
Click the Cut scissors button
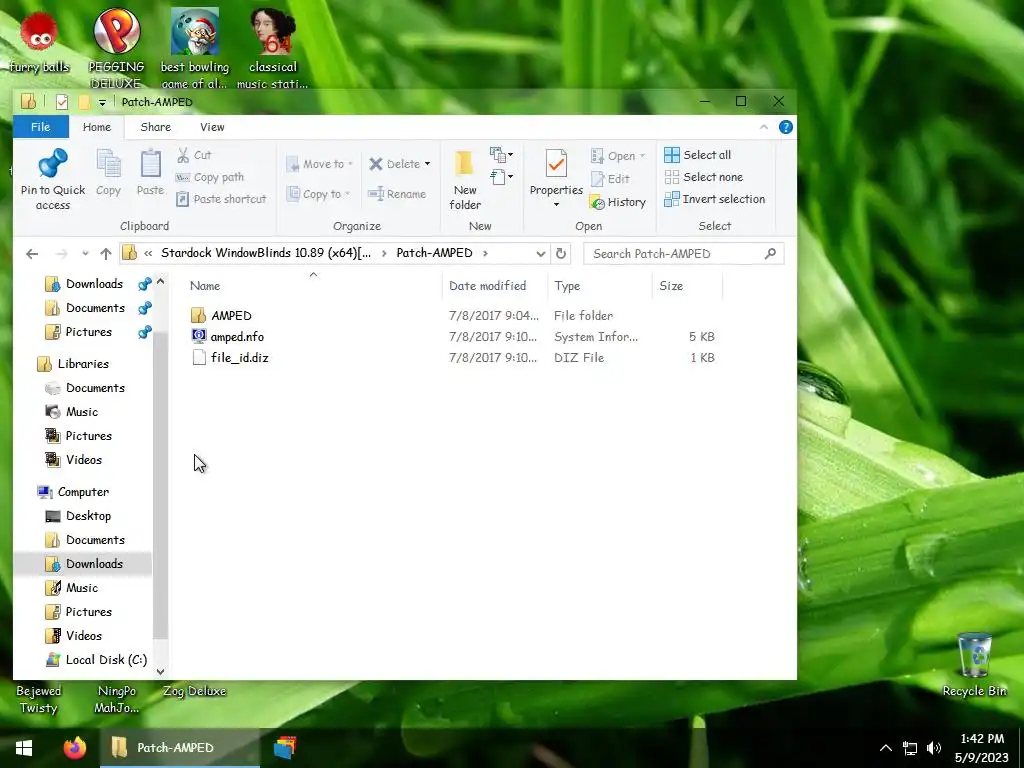pyautogui.click(x=194, y=155)
